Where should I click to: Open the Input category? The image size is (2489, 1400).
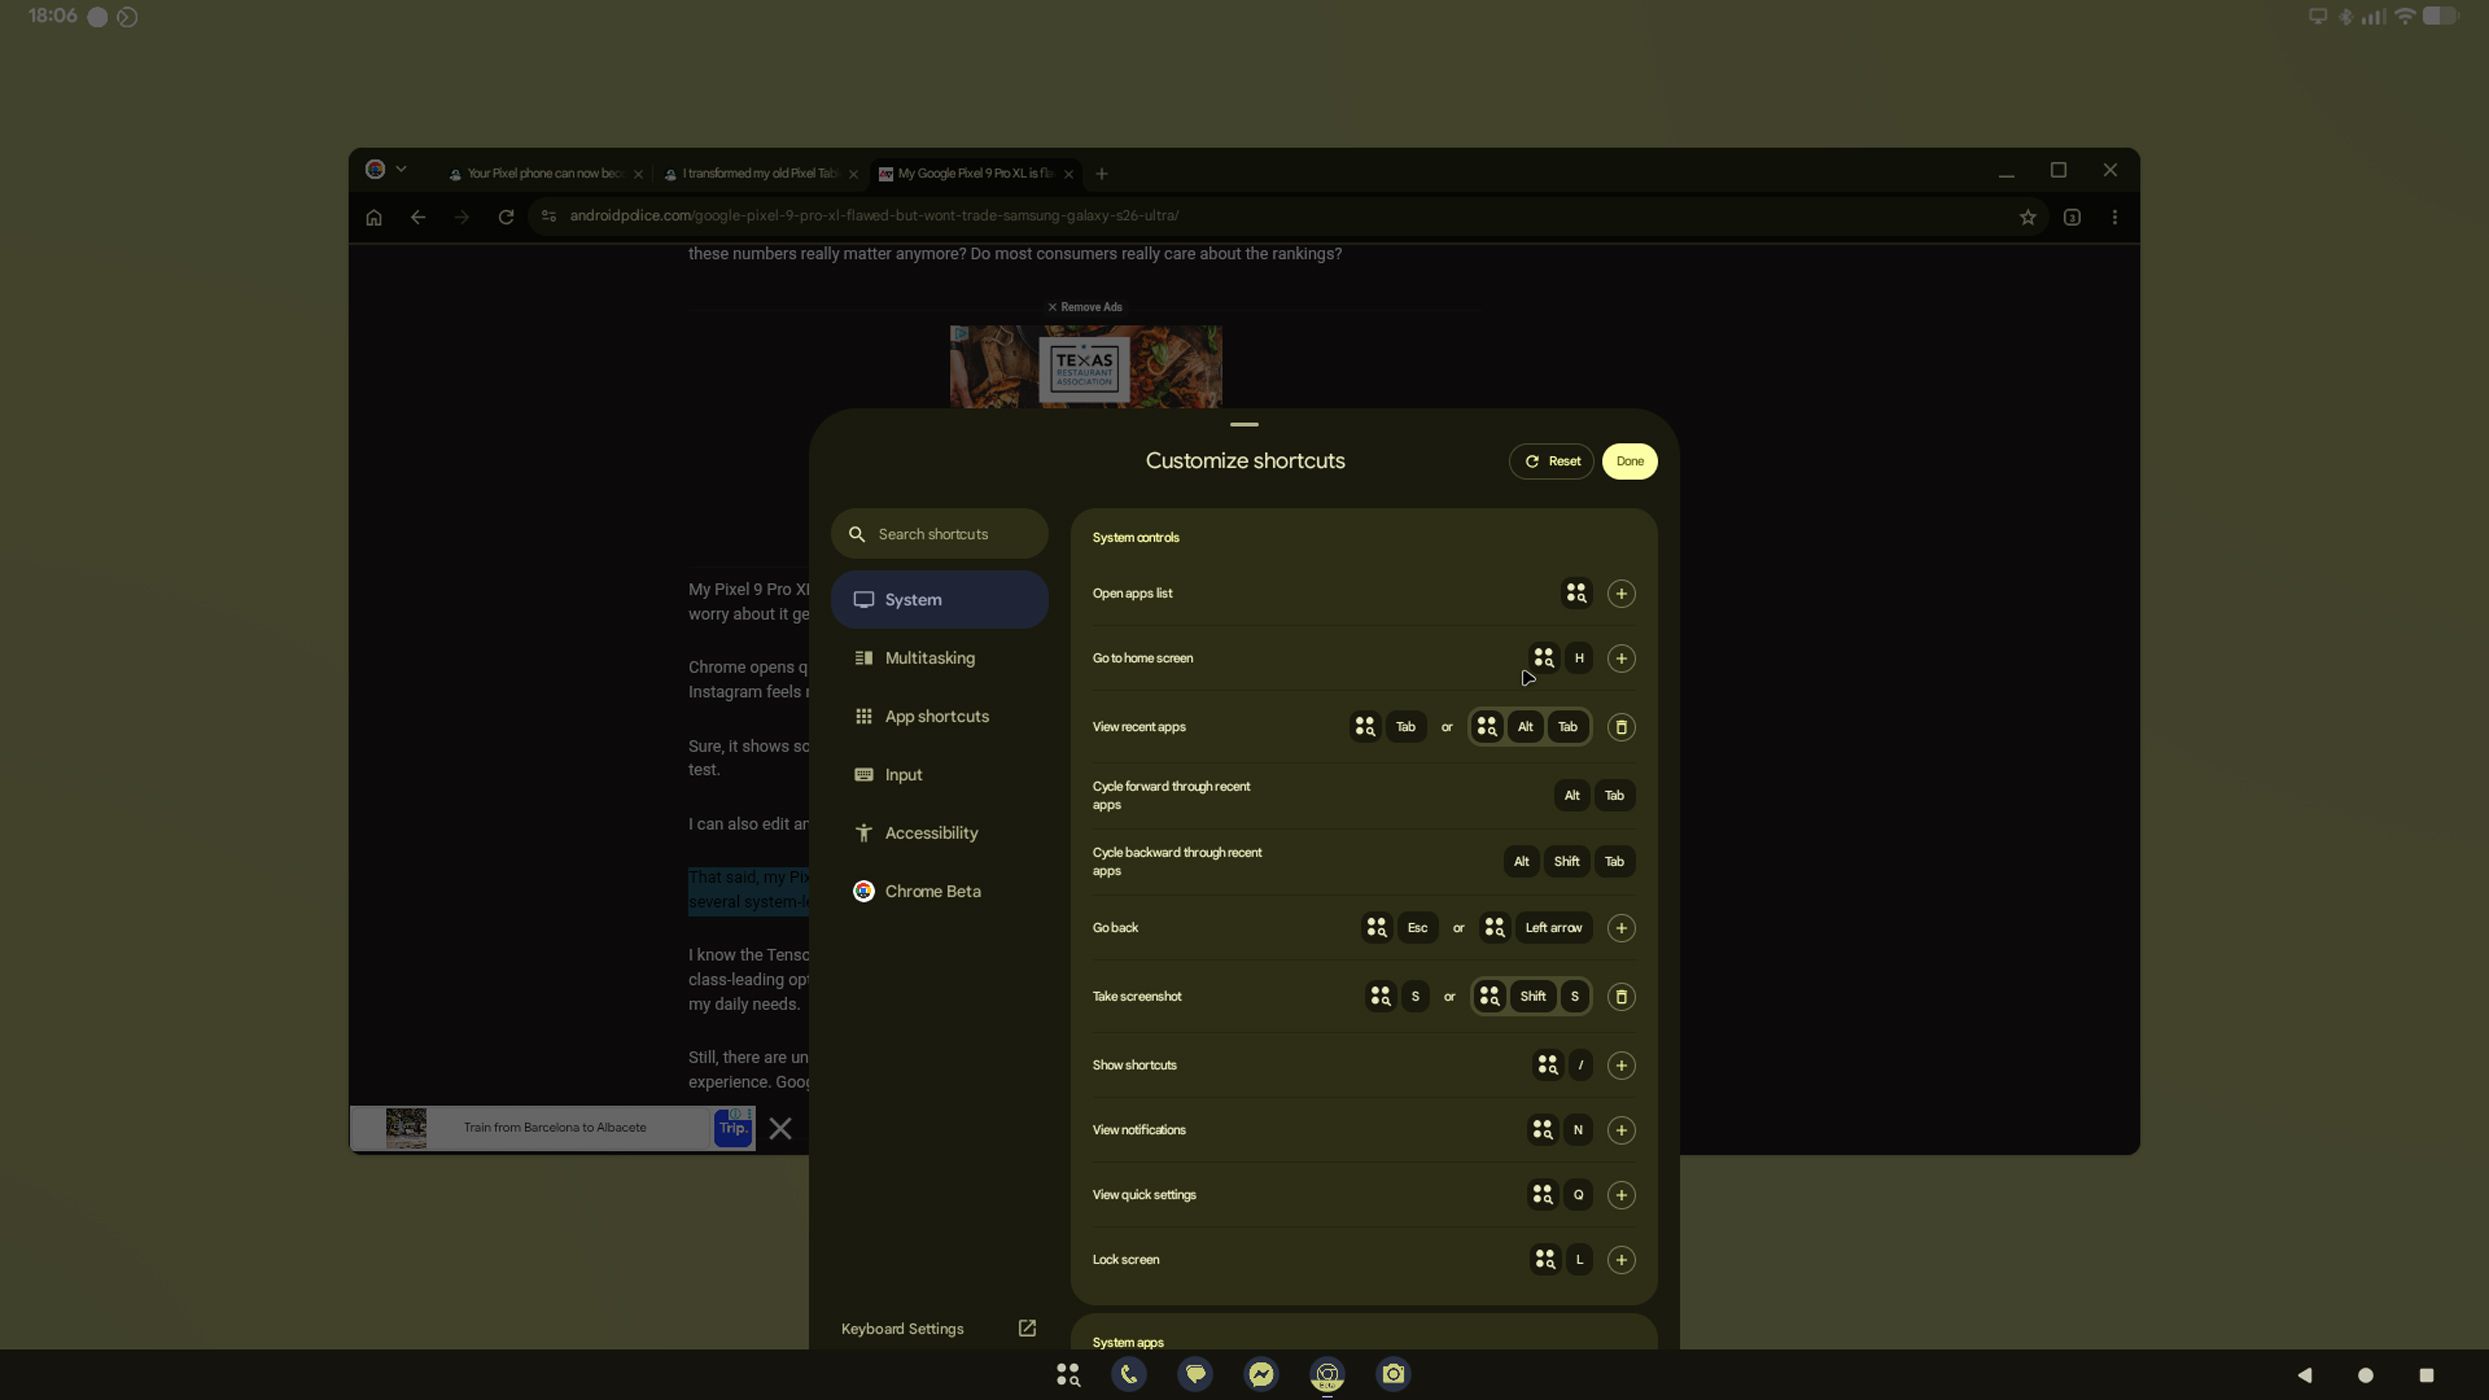[939, 775]
